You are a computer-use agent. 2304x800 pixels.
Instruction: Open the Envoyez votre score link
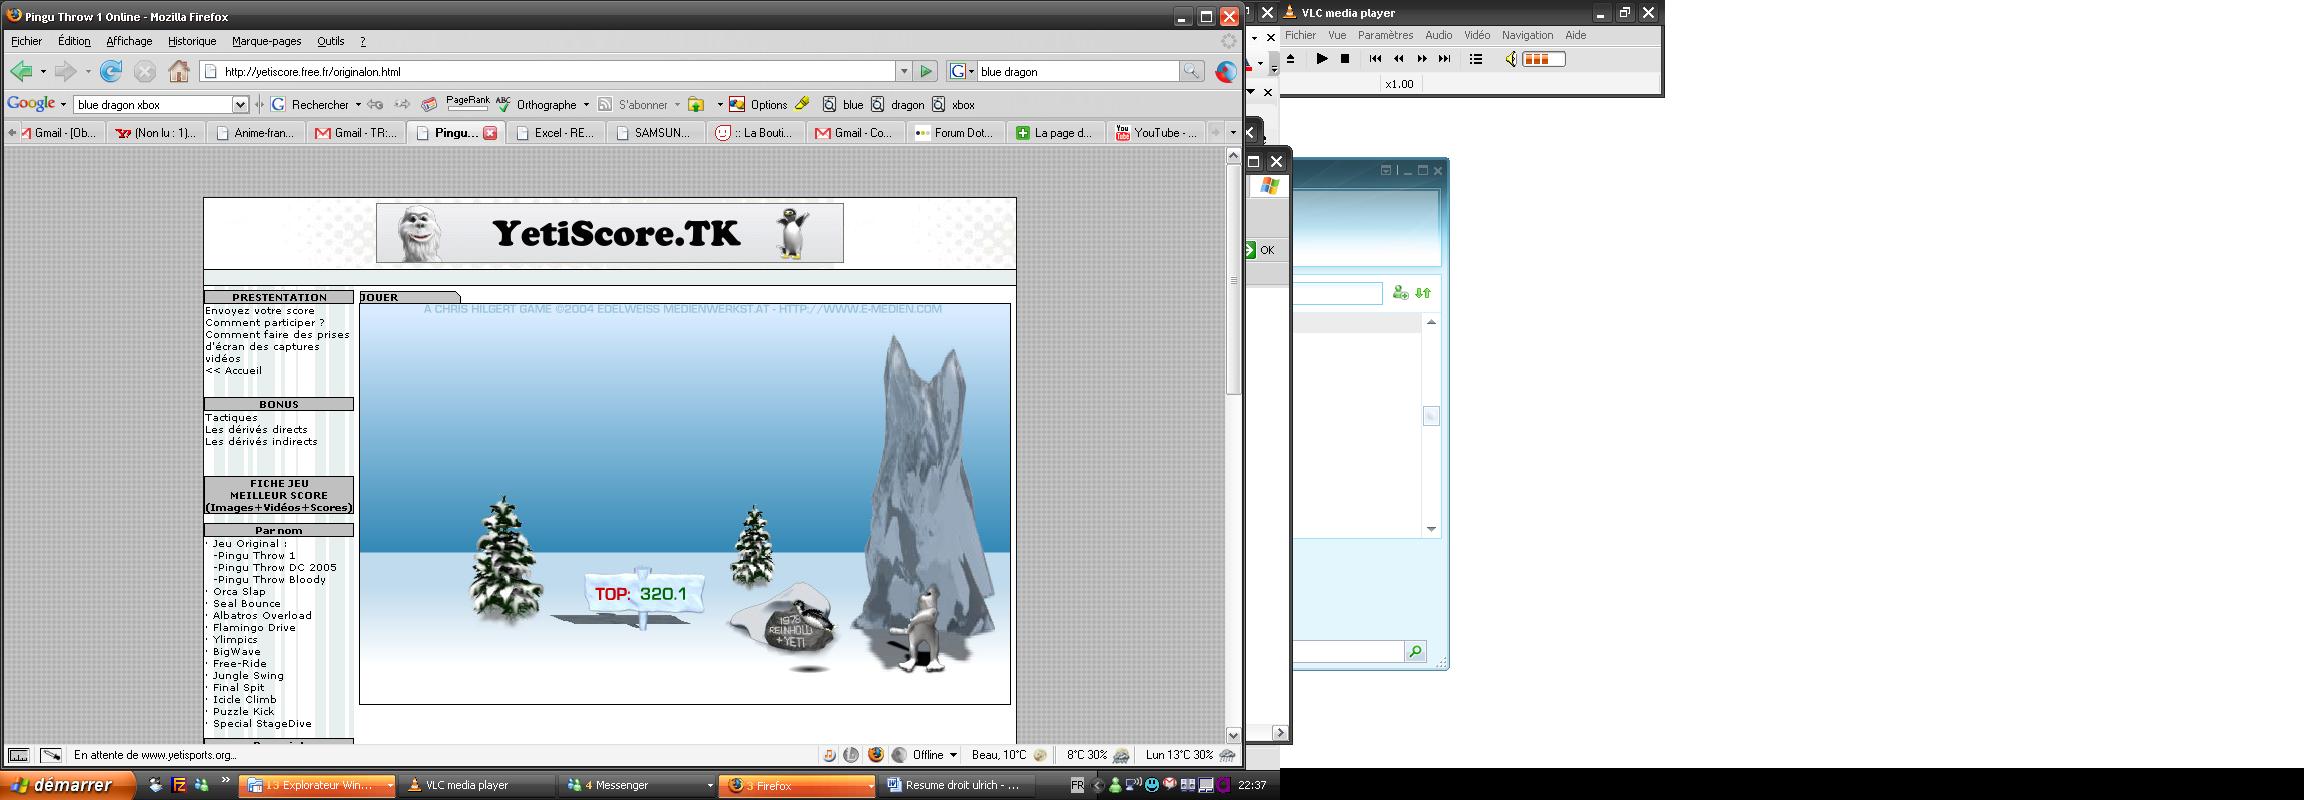click(x=260, y=311)
